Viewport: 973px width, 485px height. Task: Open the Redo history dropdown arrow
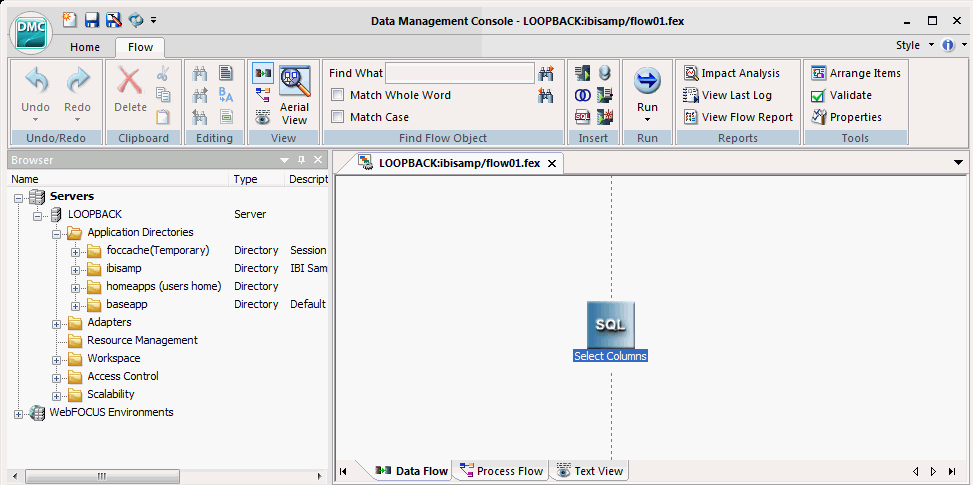(x=78, y=120)
